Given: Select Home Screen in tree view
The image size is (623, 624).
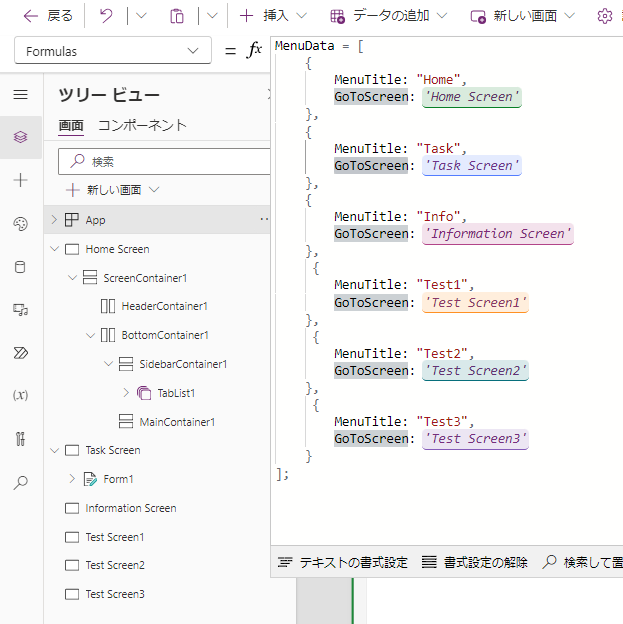Looking at the screenshot, I should (117, 249).
